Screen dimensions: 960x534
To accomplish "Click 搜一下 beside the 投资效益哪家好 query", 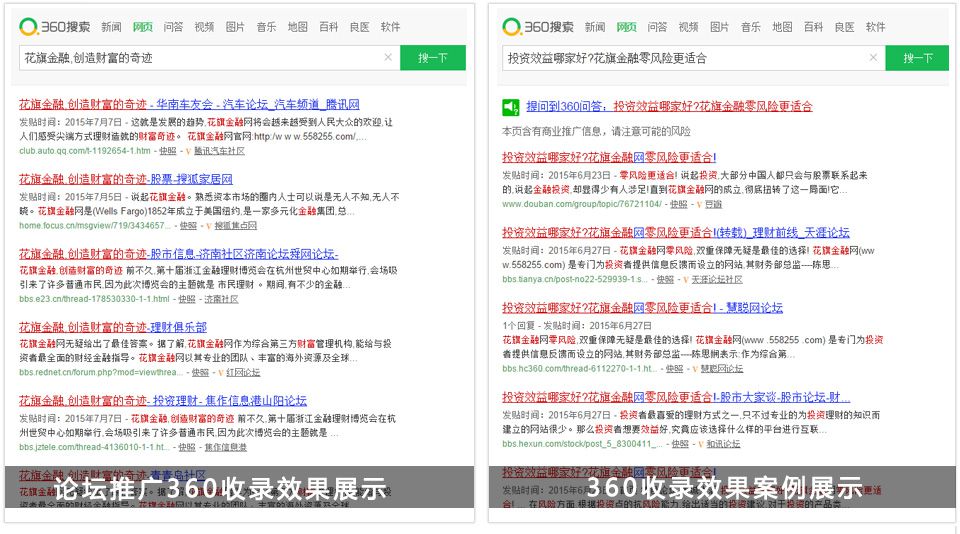I will pos(917,58).
